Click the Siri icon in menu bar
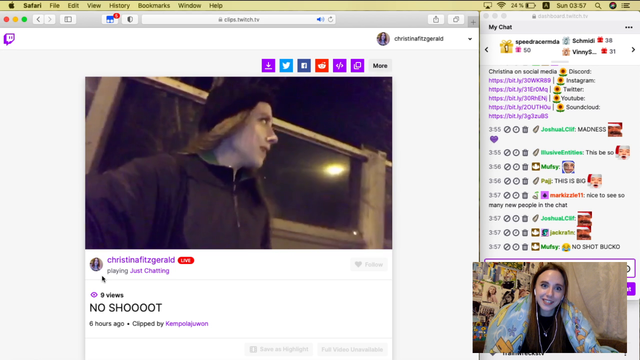640x360 pixels. pos(613,6)
